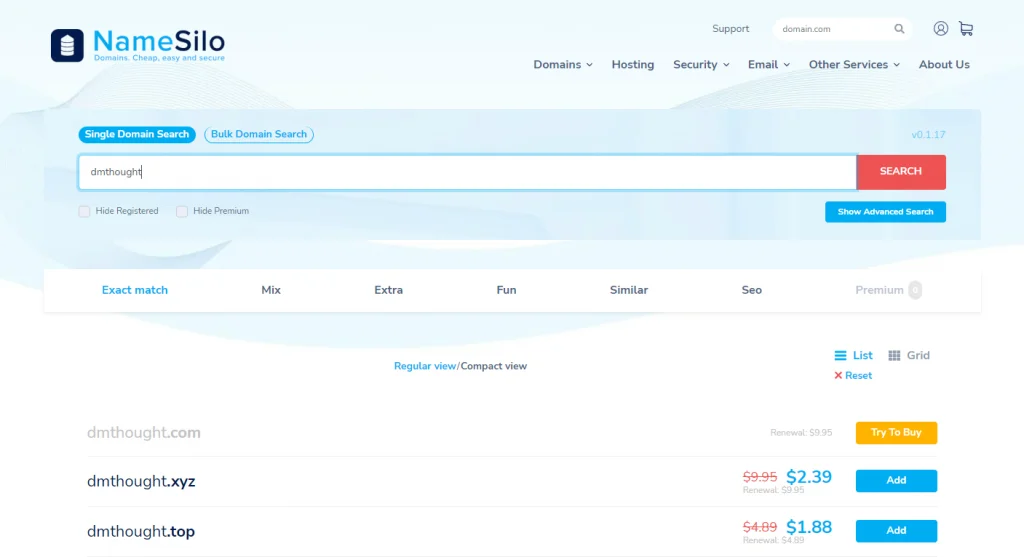Expand the Security dropdown menu
This screenshot has width=1024, height=557.
(x=701, y=65)
